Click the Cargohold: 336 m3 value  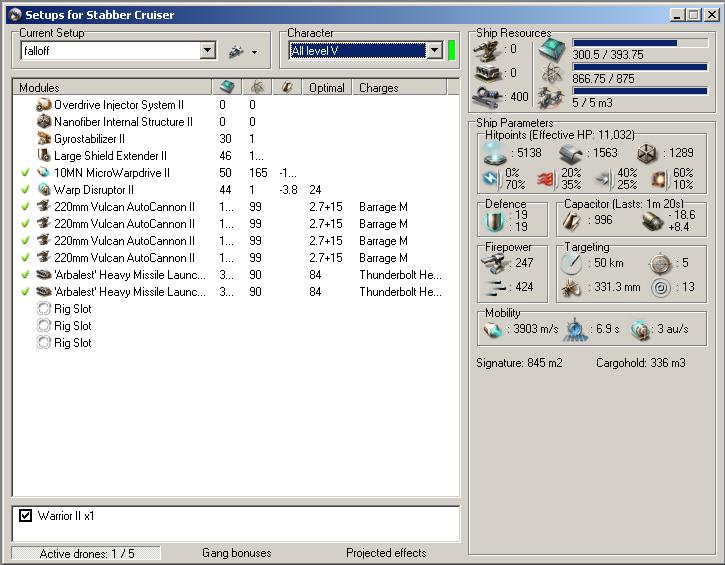pyautogui.click(x=640, y=363)
